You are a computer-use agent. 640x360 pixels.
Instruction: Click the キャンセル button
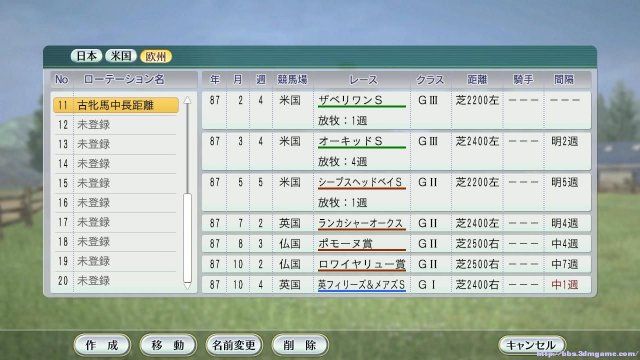pos(532,345)
